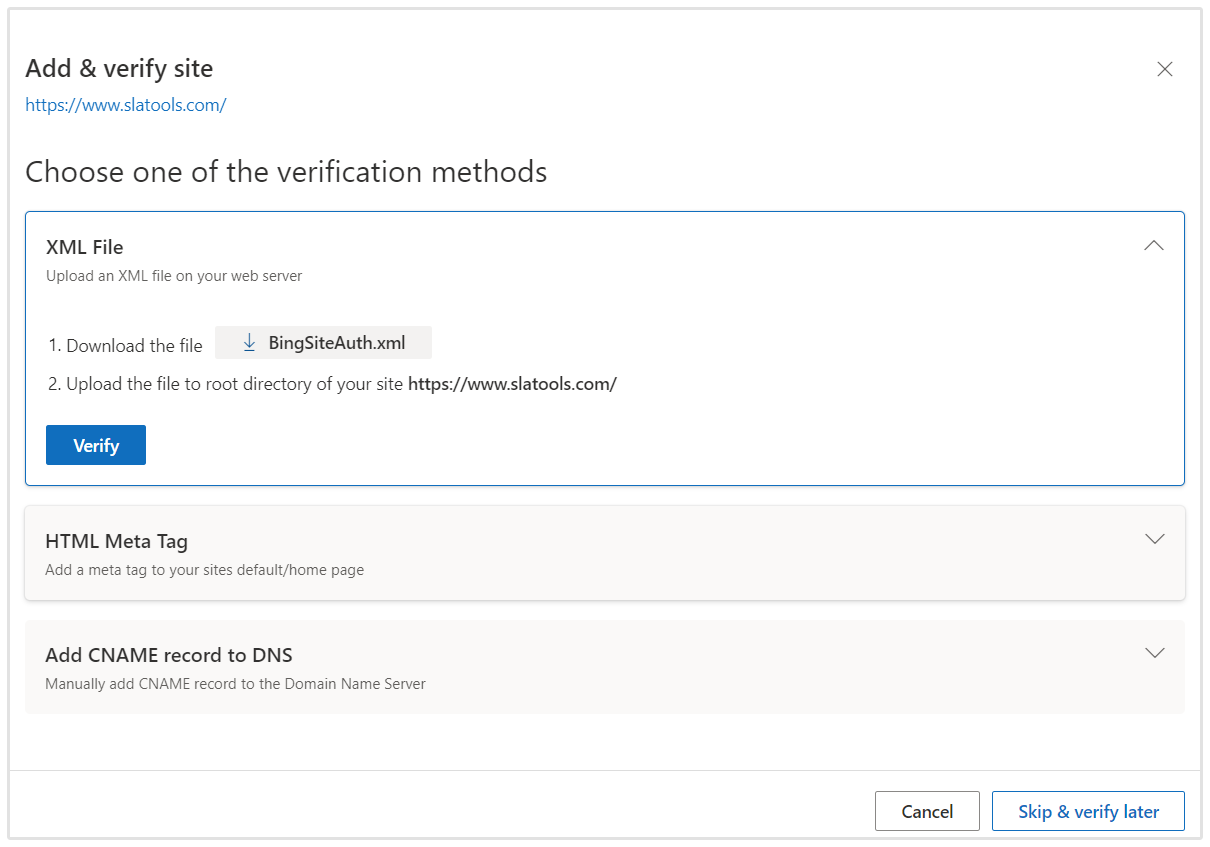This screenshot has height=847, width=1210.
Task: Click the 'Add a meta tag' description text
Action: pyautogui.click(x=204, y=570)
